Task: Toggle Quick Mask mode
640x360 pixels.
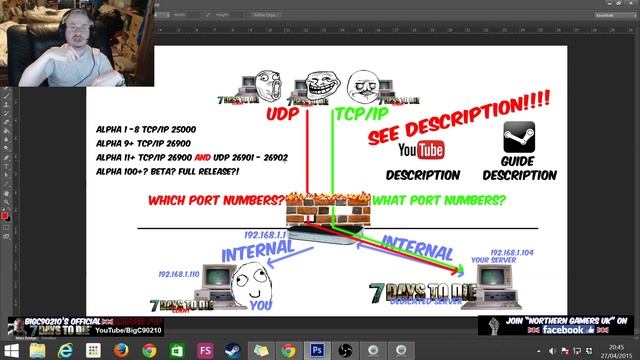Action: click(7, 228)
